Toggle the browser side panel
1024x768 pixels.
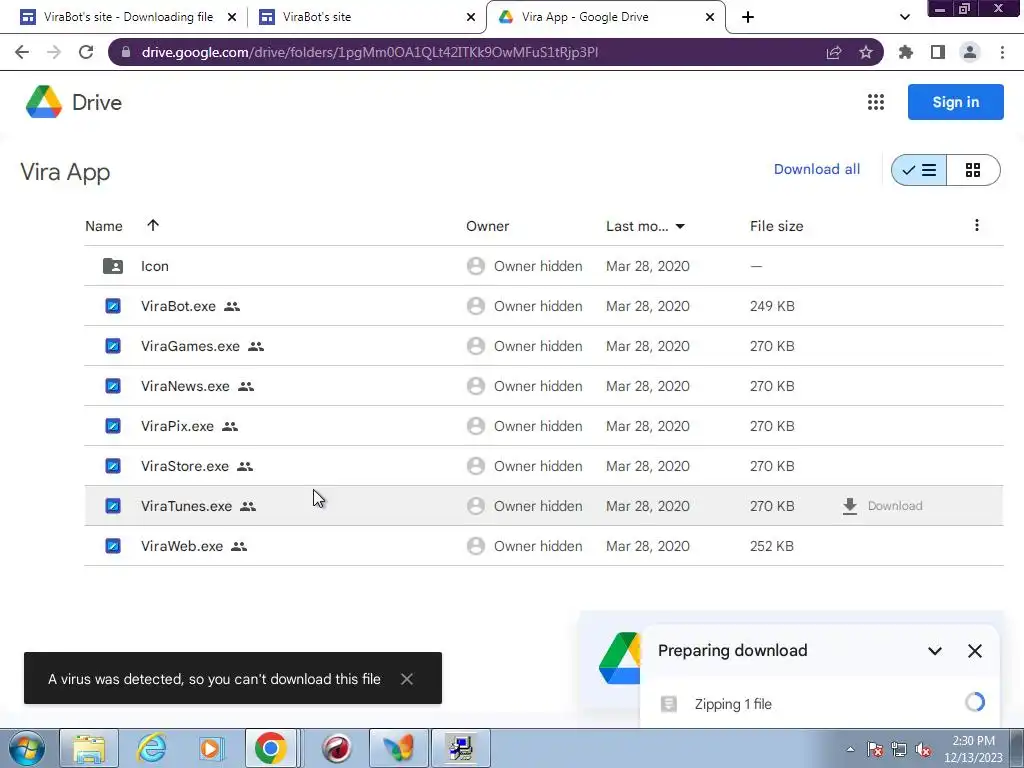[x=938, y=52]
